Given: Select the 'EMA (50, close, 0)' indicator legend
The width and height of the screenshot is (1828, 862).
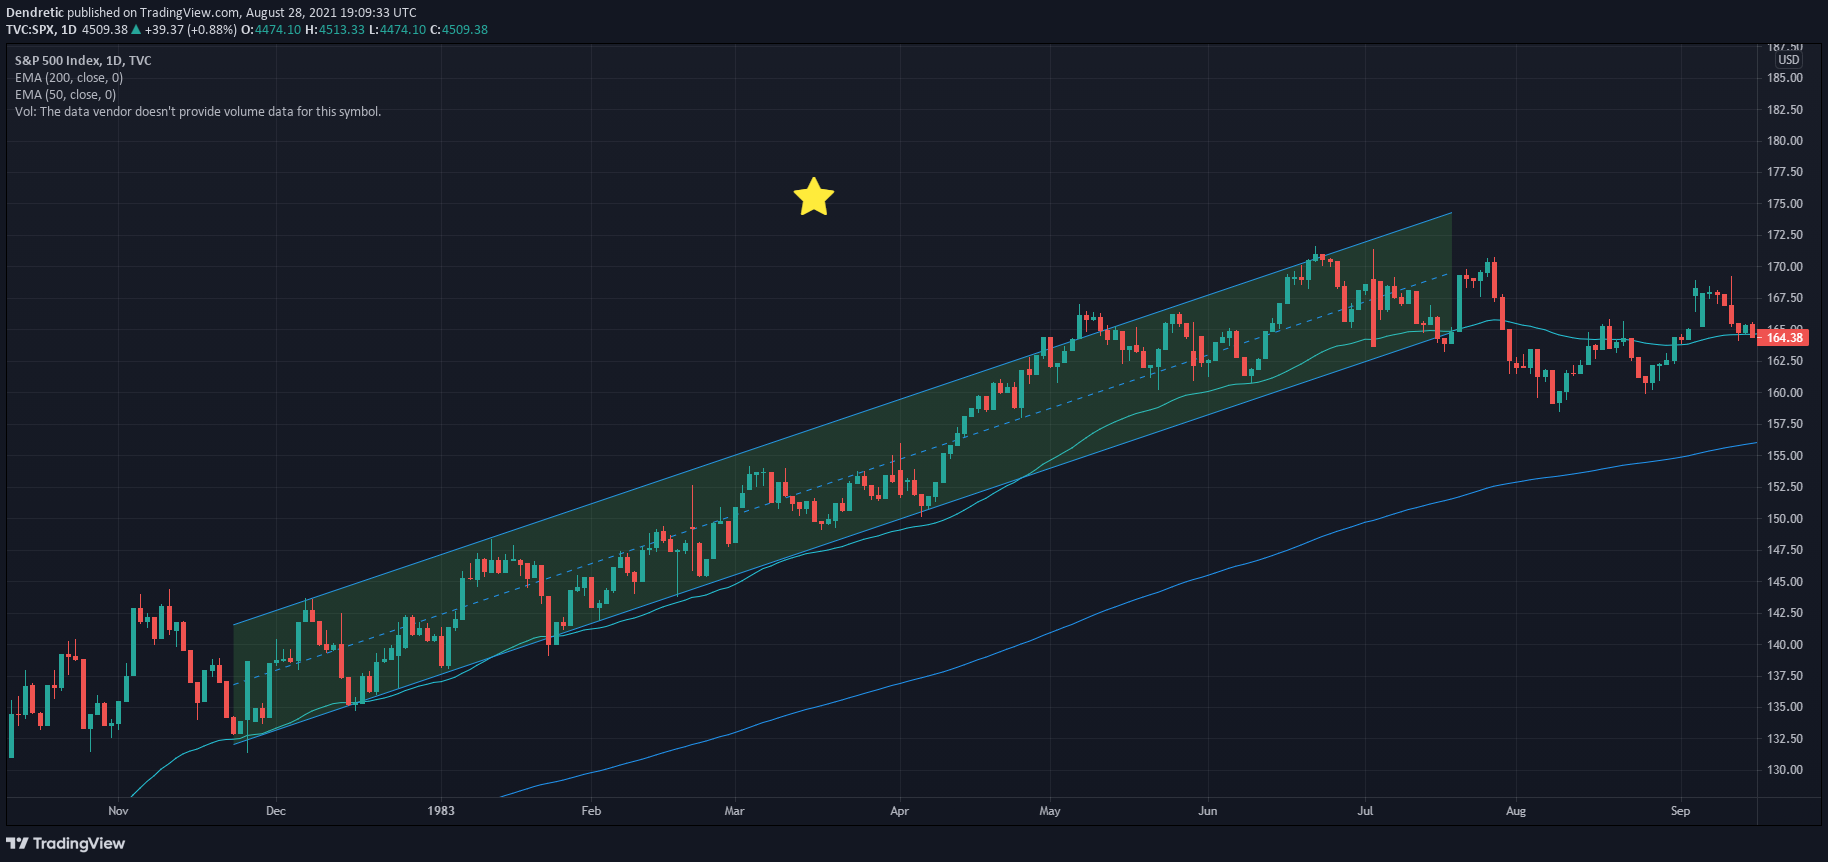Looking at the screenshot, I should pyautogui.click(x=65, y=95).
